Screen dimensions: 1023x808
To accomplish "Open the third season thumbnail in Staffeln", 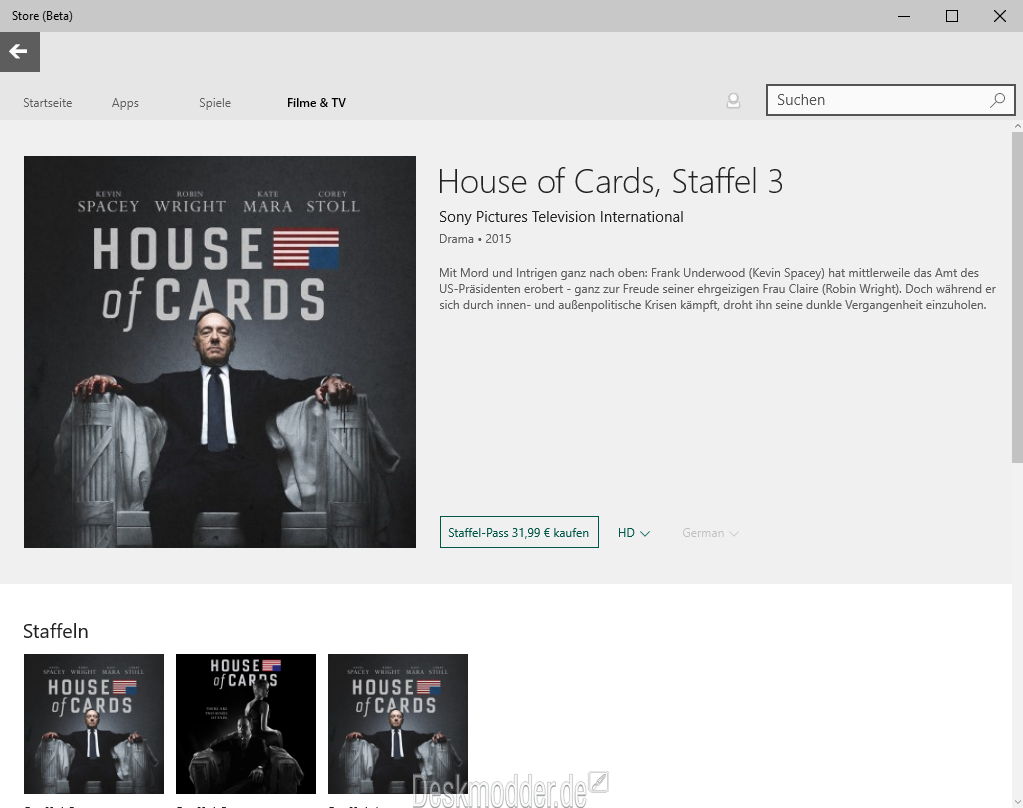I will pos(398,724).
